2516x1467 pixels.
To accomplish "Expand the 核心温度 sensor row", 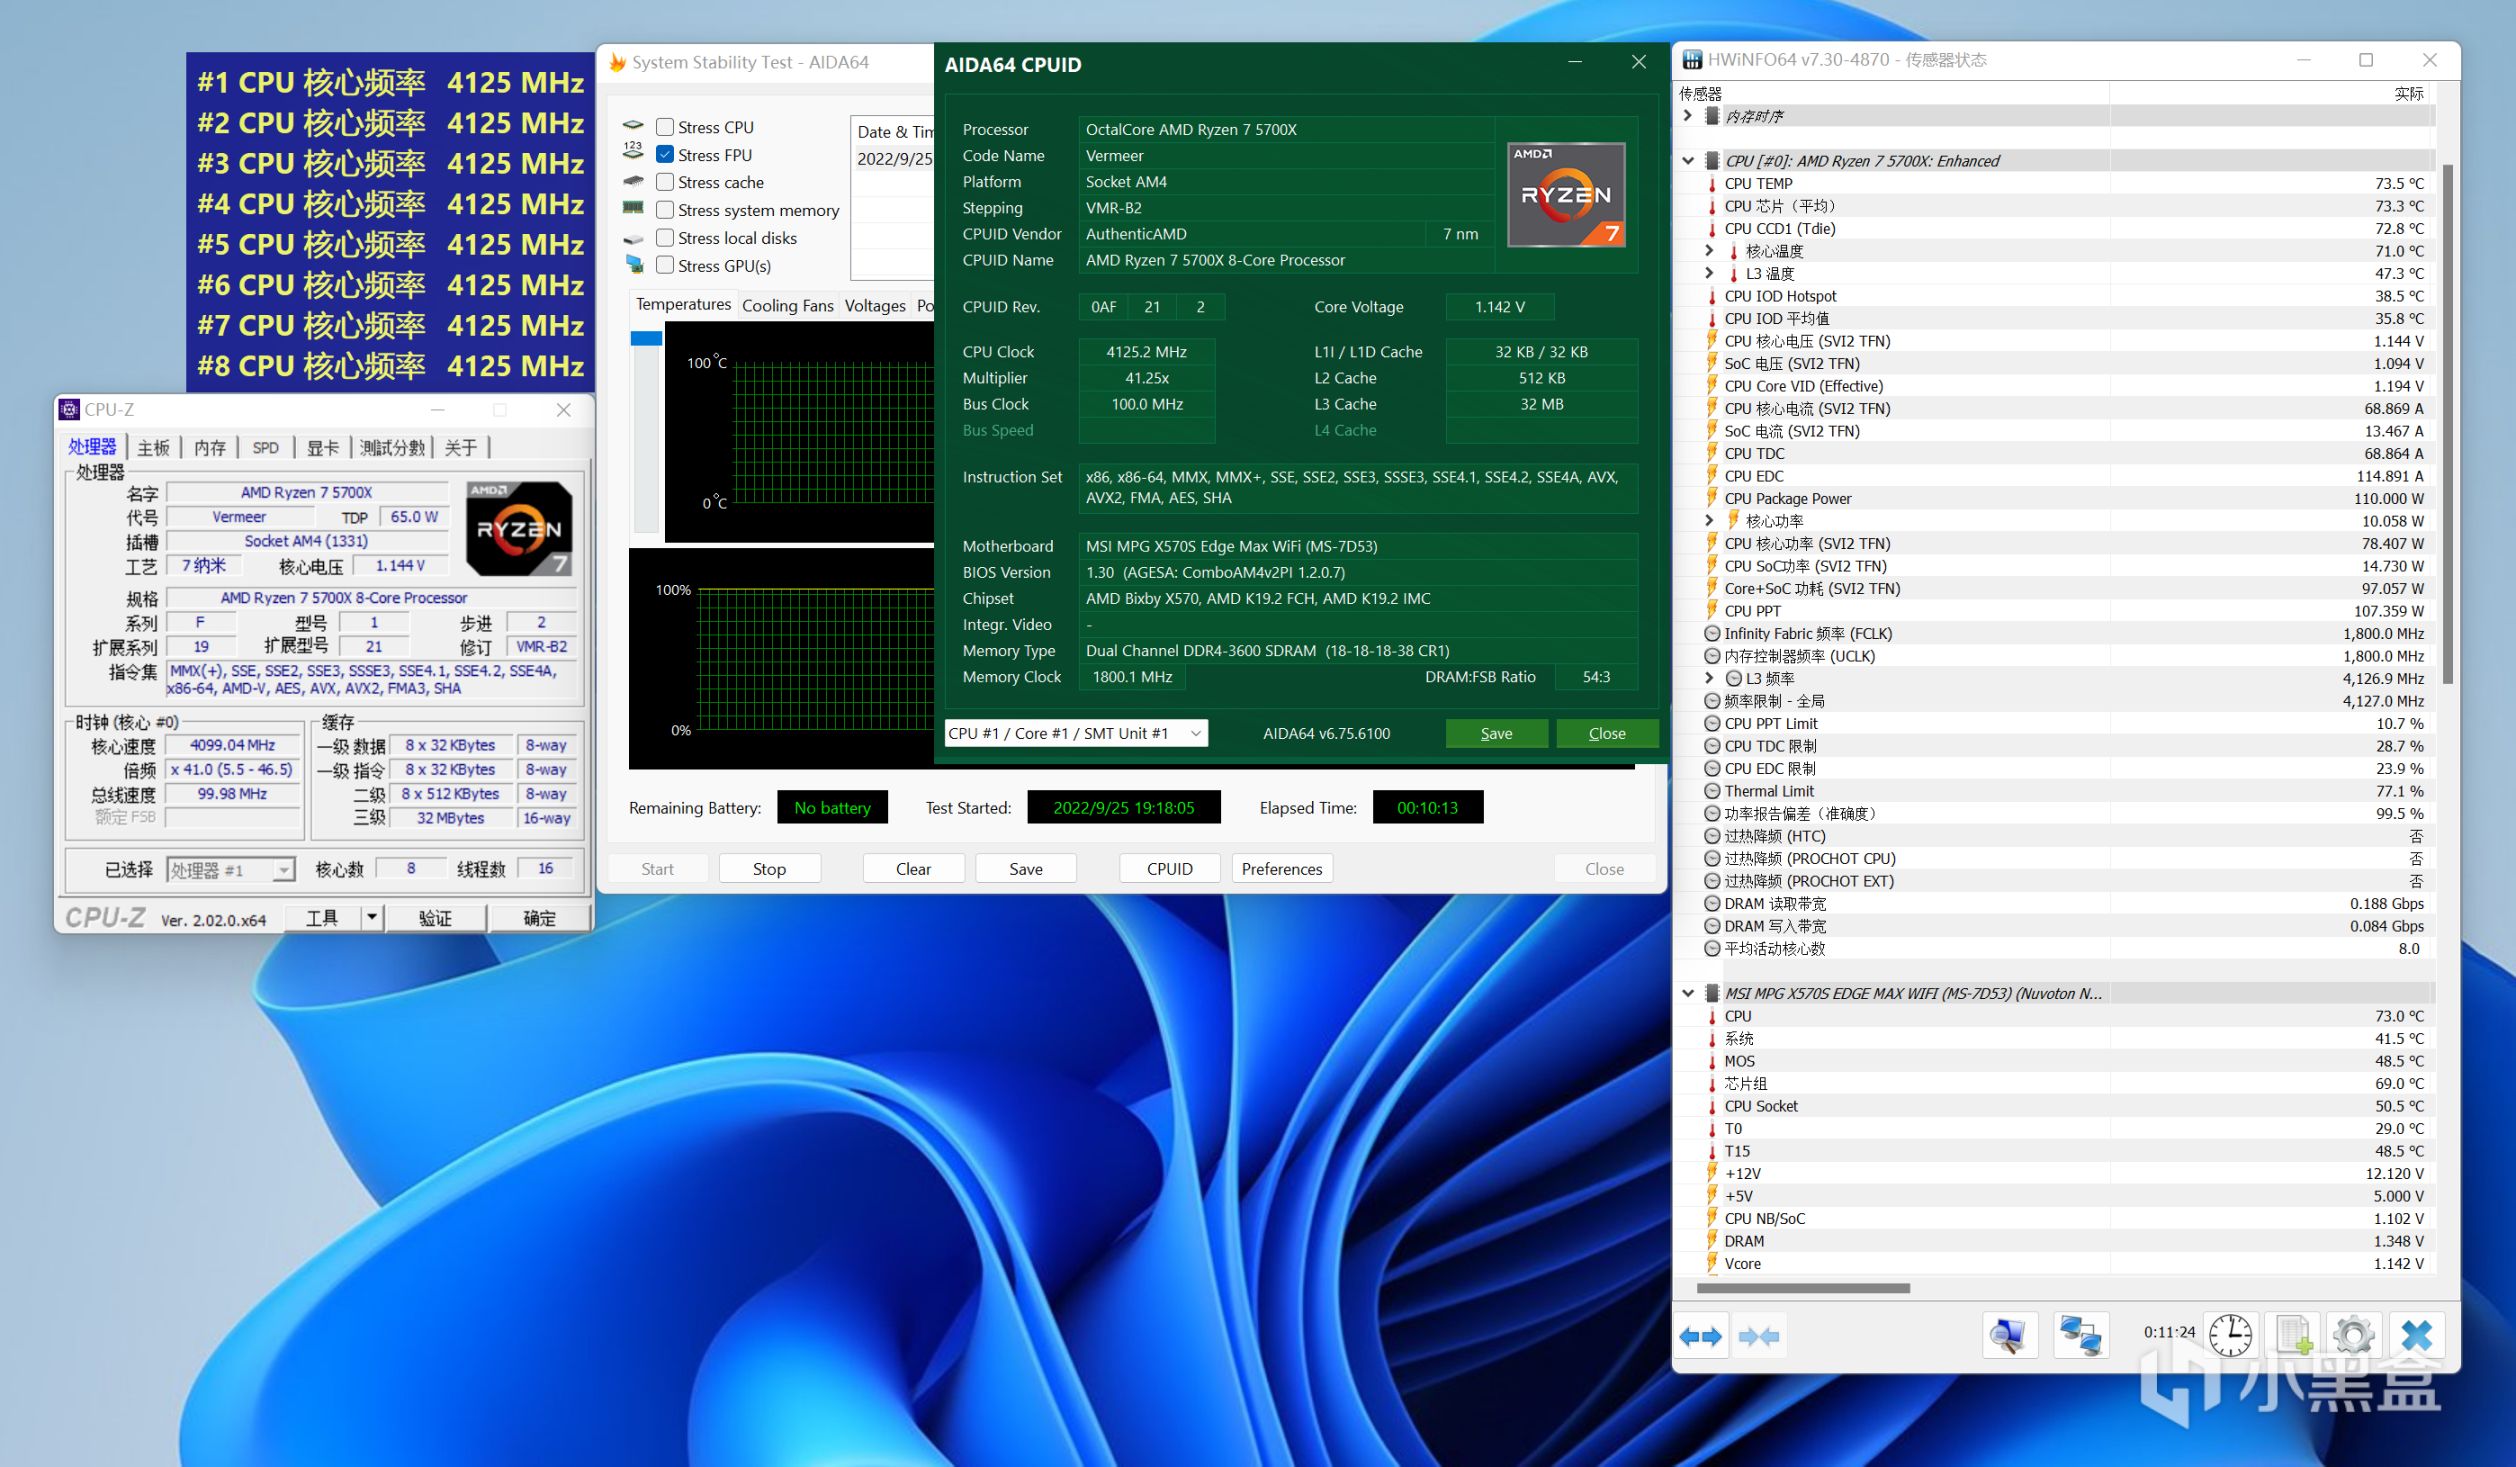I will point(1710,251).
